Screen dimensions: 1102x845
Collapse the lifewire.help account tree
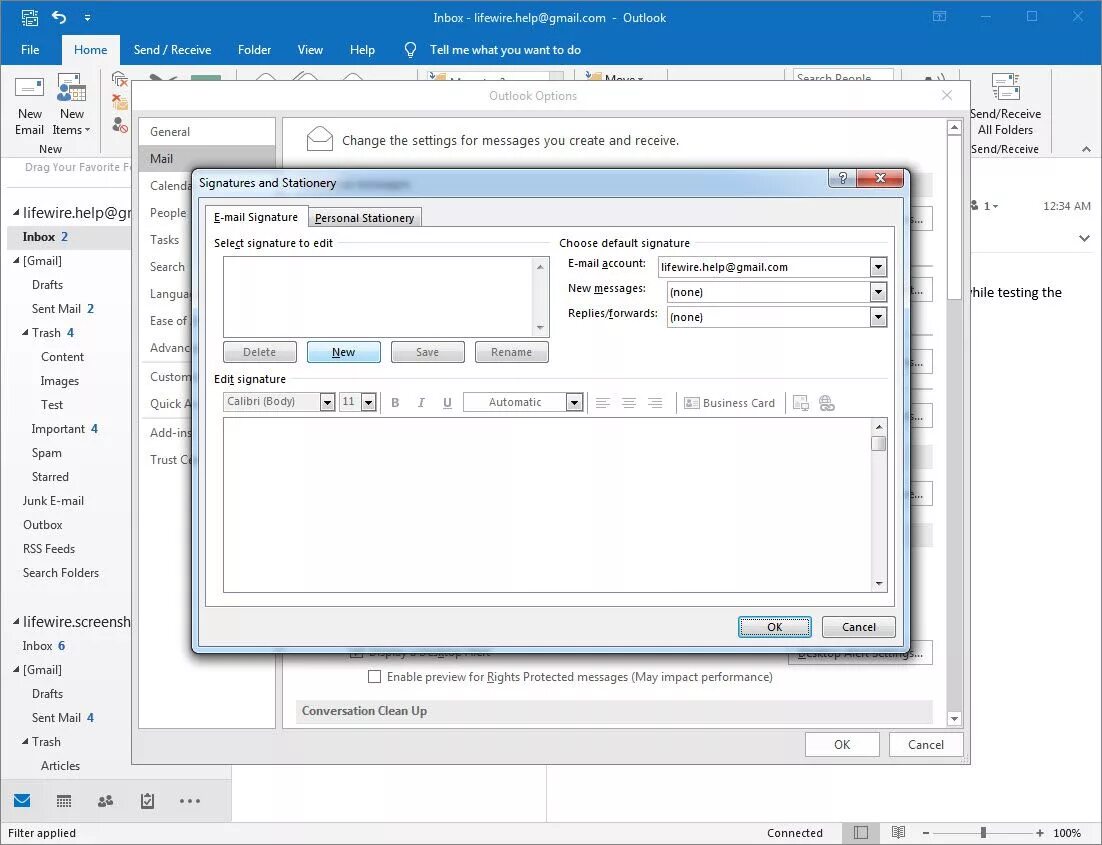pos(16,212)
